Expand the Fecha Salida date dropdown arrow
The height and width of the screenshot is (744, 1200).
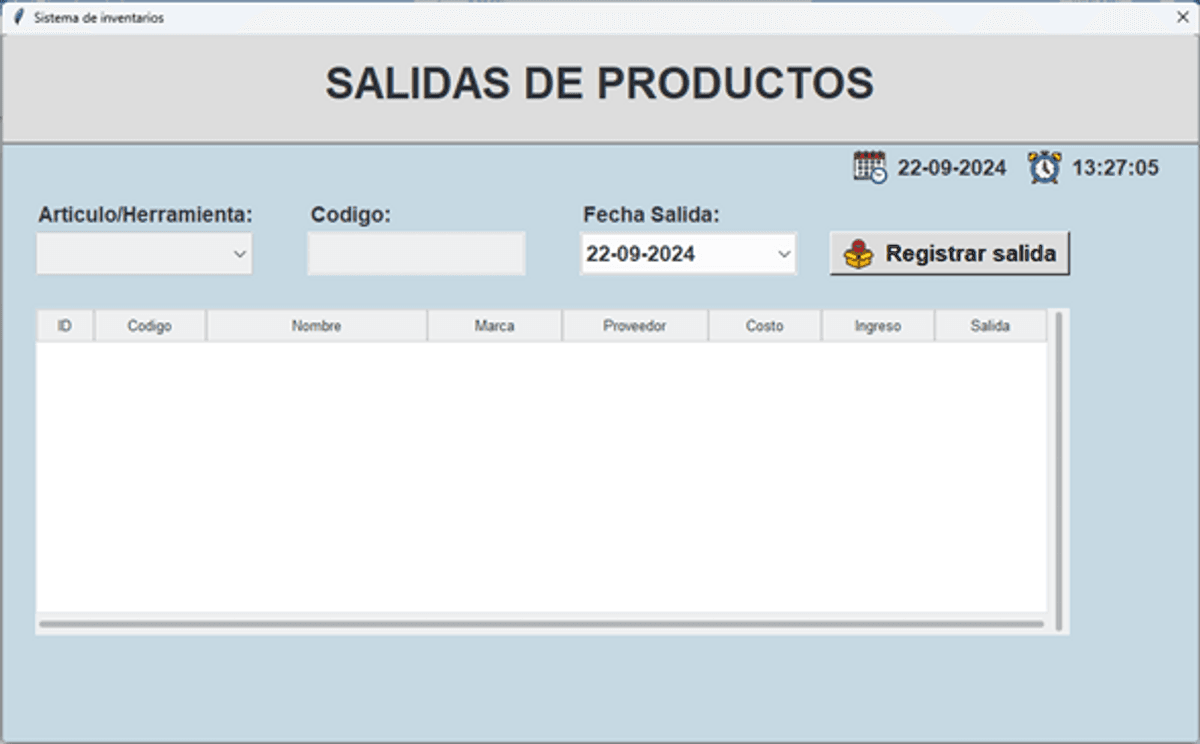784,254
